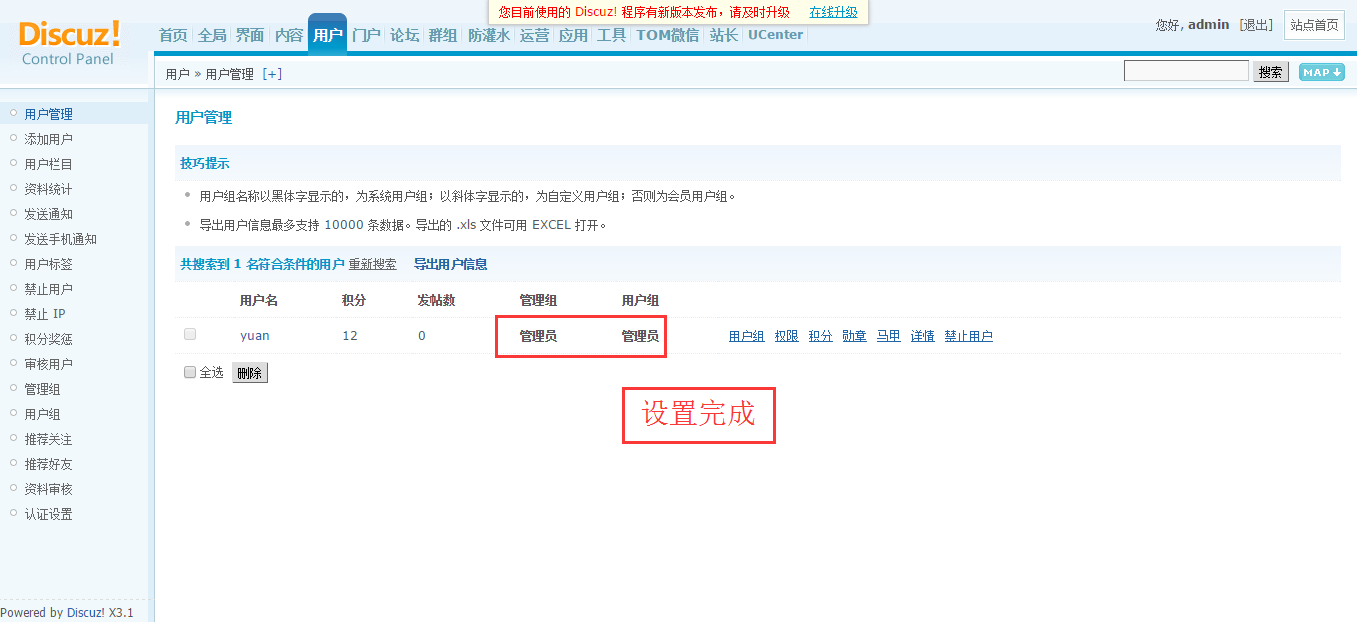Click the Discuz! Control Panel logo
Viewport: 1357px width, 622px height.
click(x=68, y=43)
